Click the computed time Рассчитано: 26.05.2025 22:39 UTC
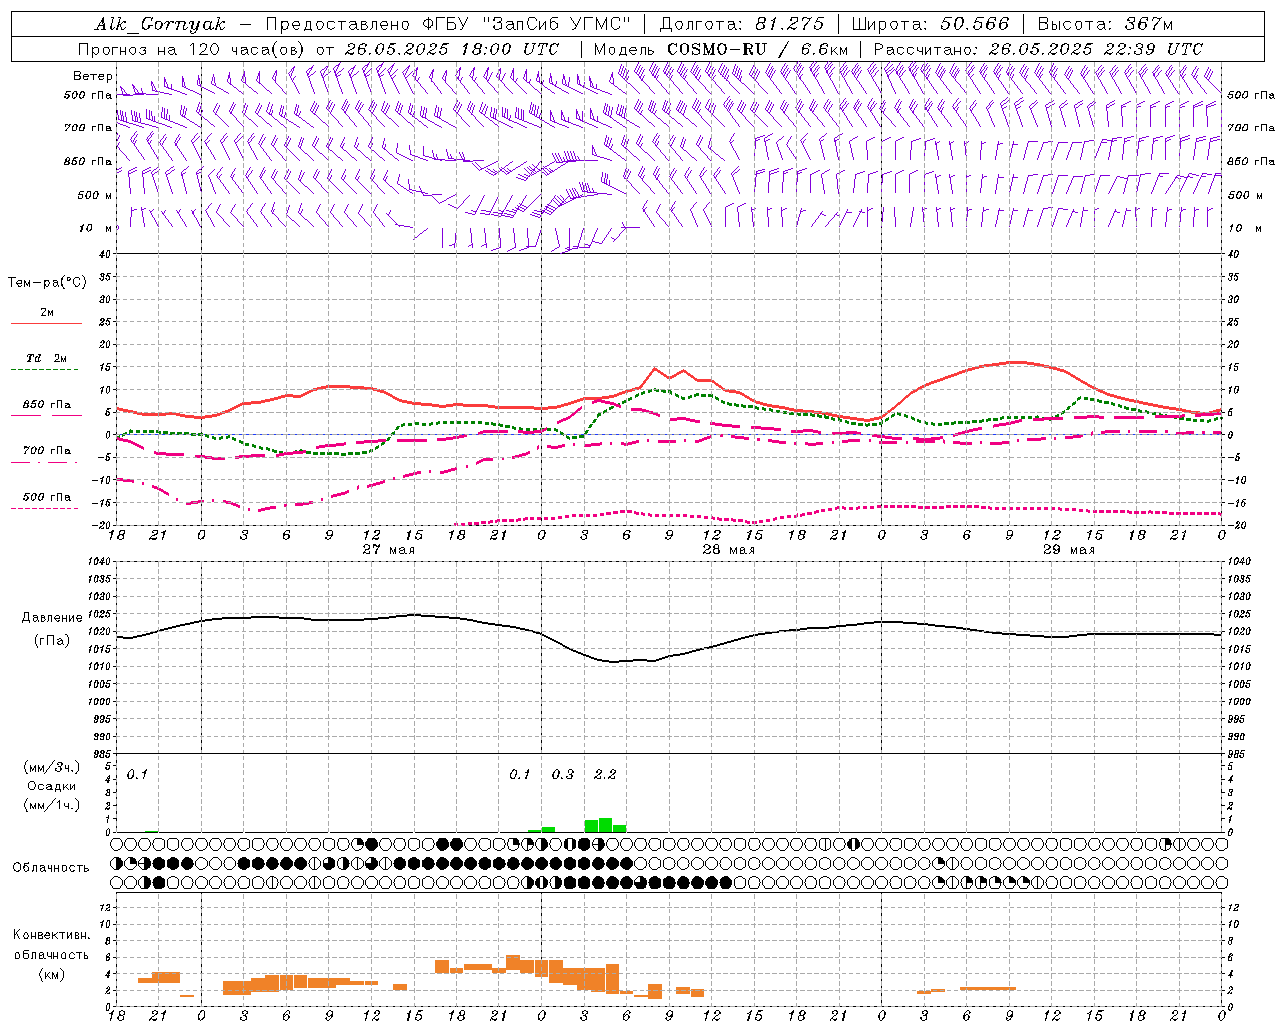Viewport: 1280px width, 1024px height. 1038,48
